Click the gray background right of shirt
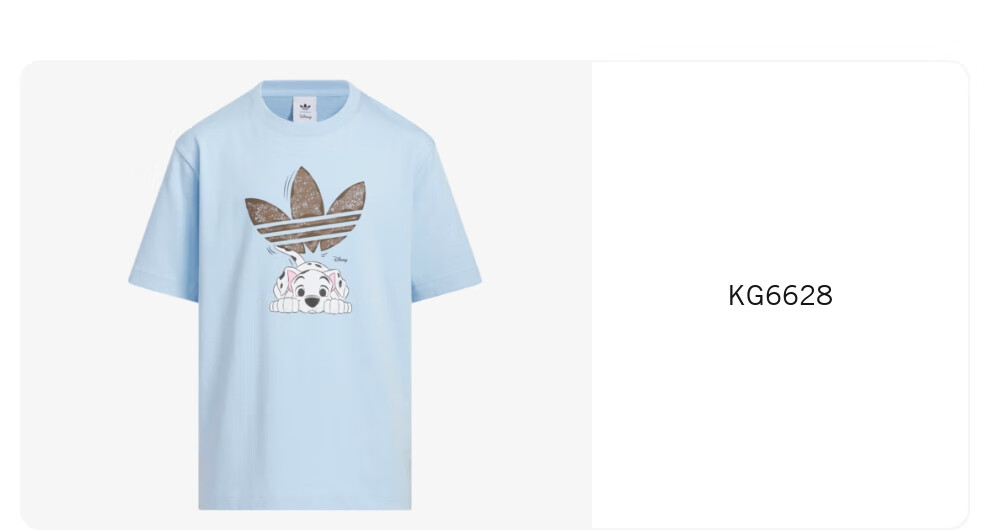 pos(537,294)
